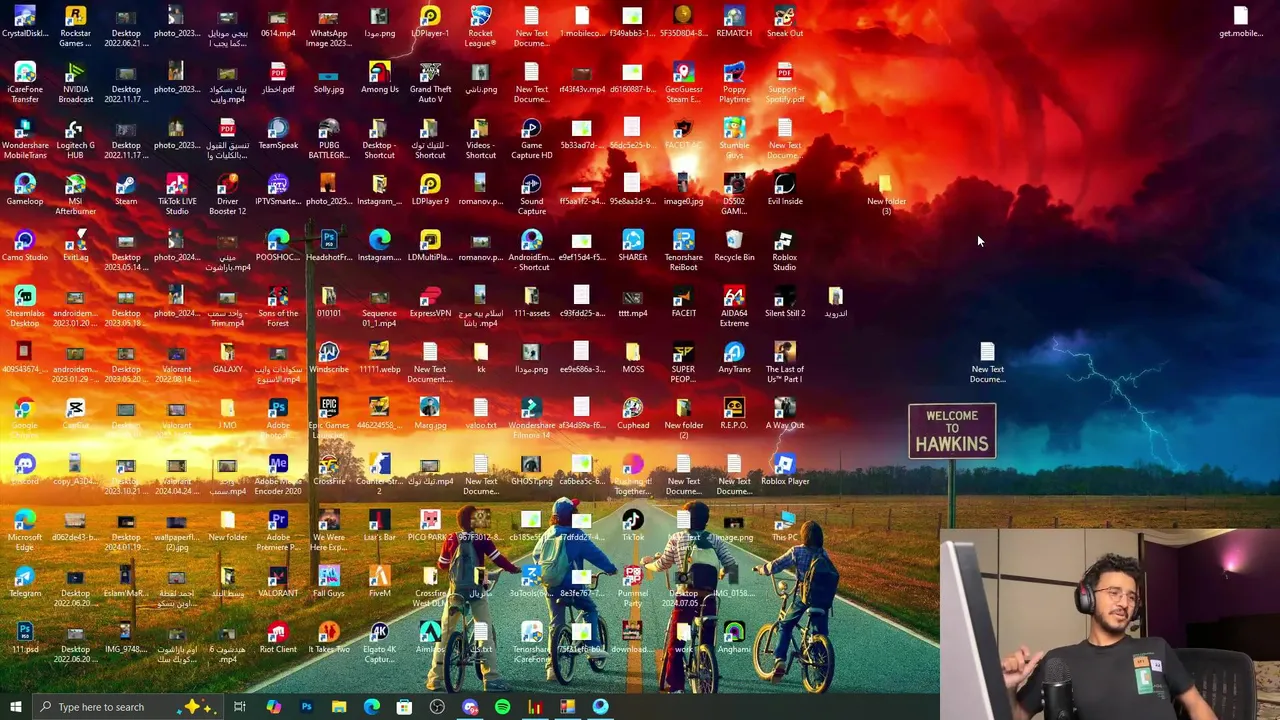Launch the Steam desktop shortcut
The width and height of the screenshot is (1280, 720).
pos(126,189)
